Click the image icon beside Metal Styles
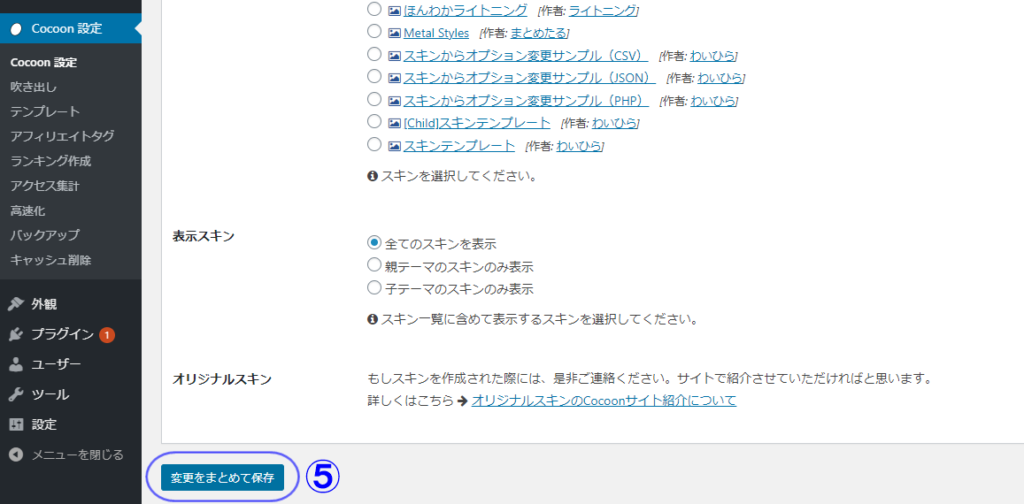This screenshot has height=504, width=1024. pyautogui.click(x=395, y=33)
